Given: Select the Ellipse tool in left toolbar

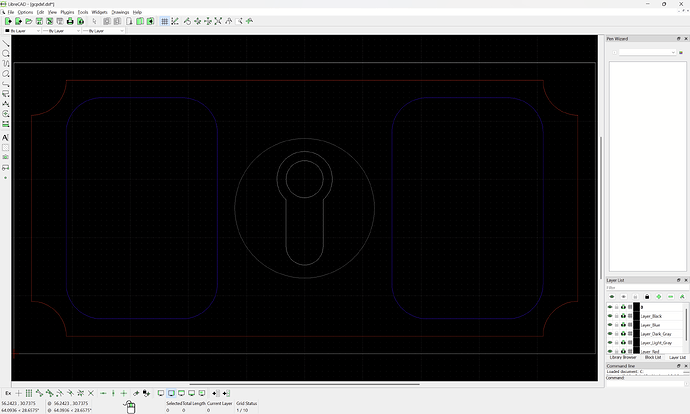Looking at the screenshot, I should point(6,73).
